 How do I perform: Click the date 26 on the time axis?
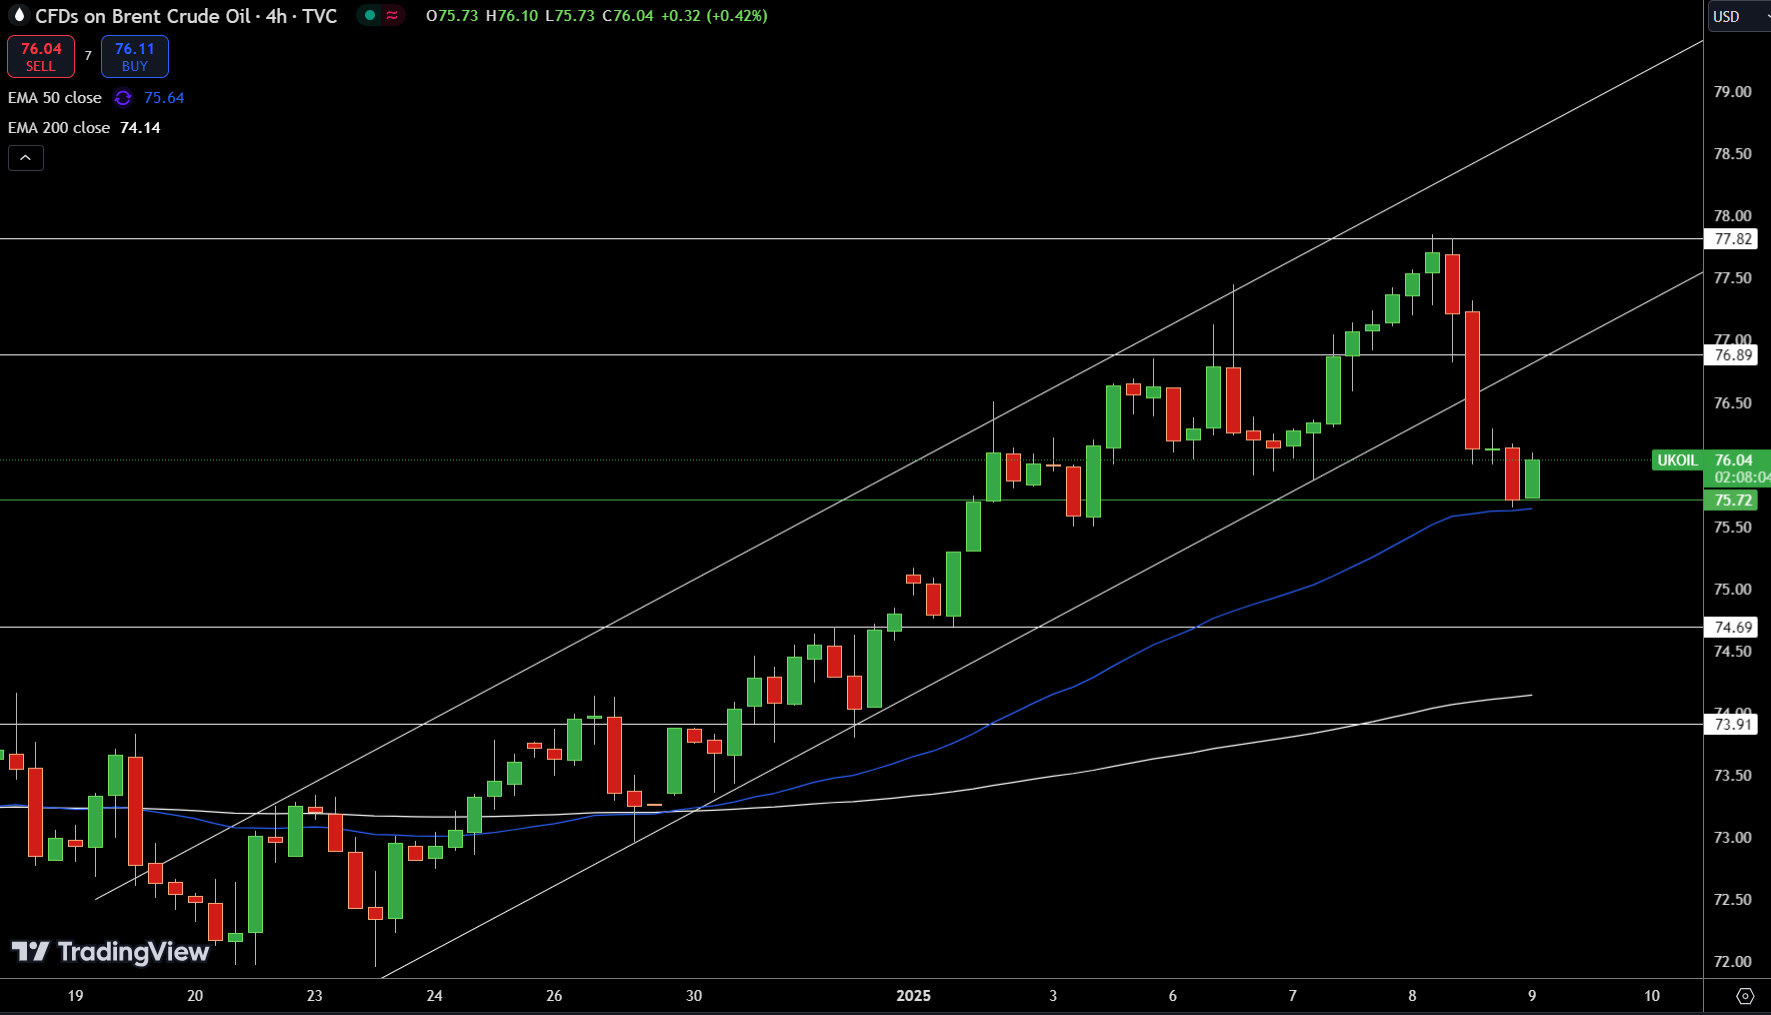coord(554,996)
